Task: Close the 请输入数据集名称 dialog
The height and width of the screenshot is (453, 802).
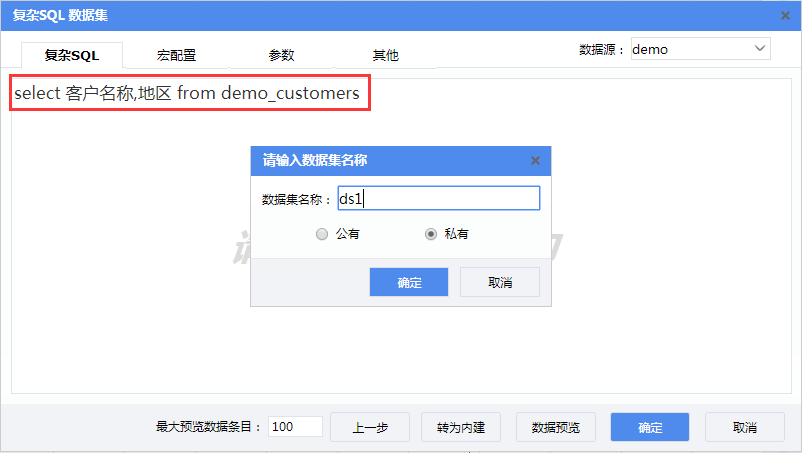Action: [535, 160]
